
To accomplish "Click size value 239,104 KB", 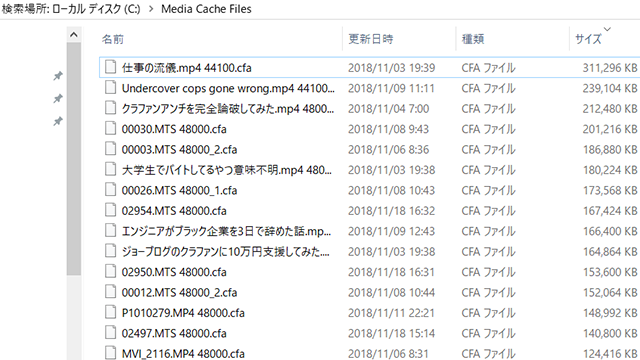I will pyautogui.click(x=610, y=88).
